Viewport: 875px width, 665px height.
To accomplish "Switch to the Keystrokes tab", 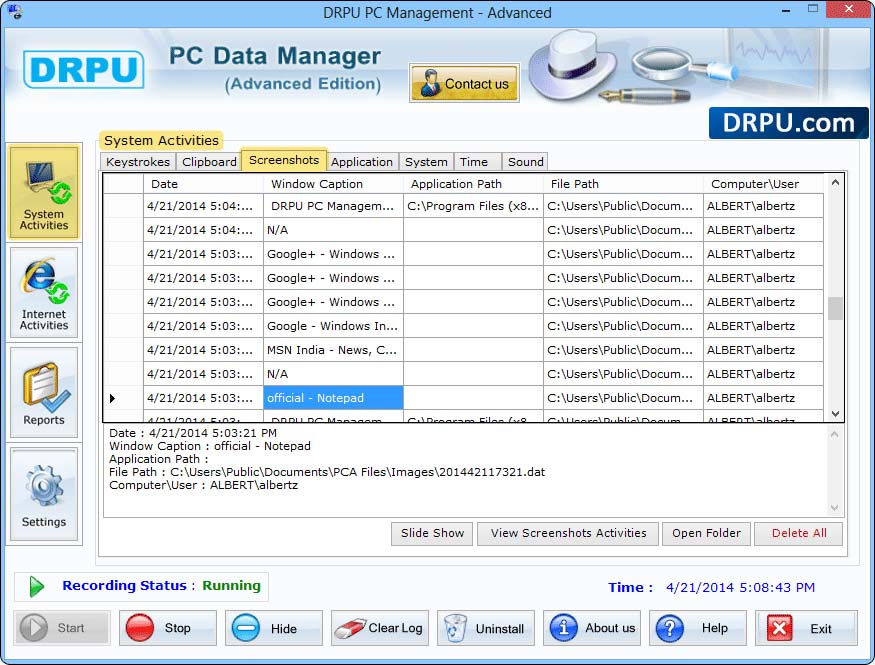I will 138,162.
